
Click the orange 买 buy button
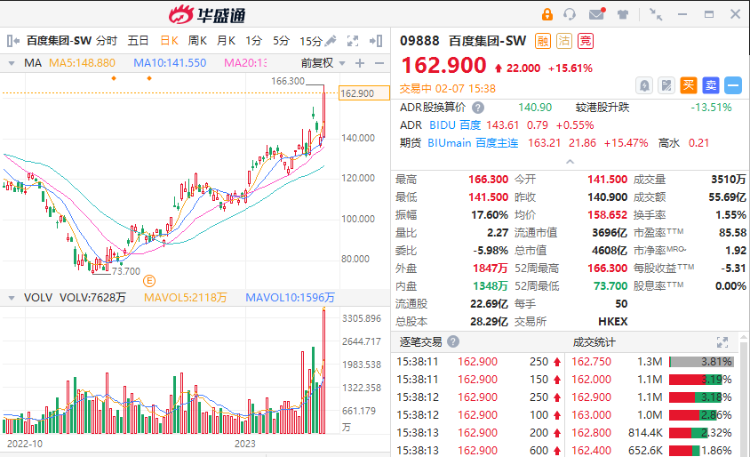click(x=688, y=86)
